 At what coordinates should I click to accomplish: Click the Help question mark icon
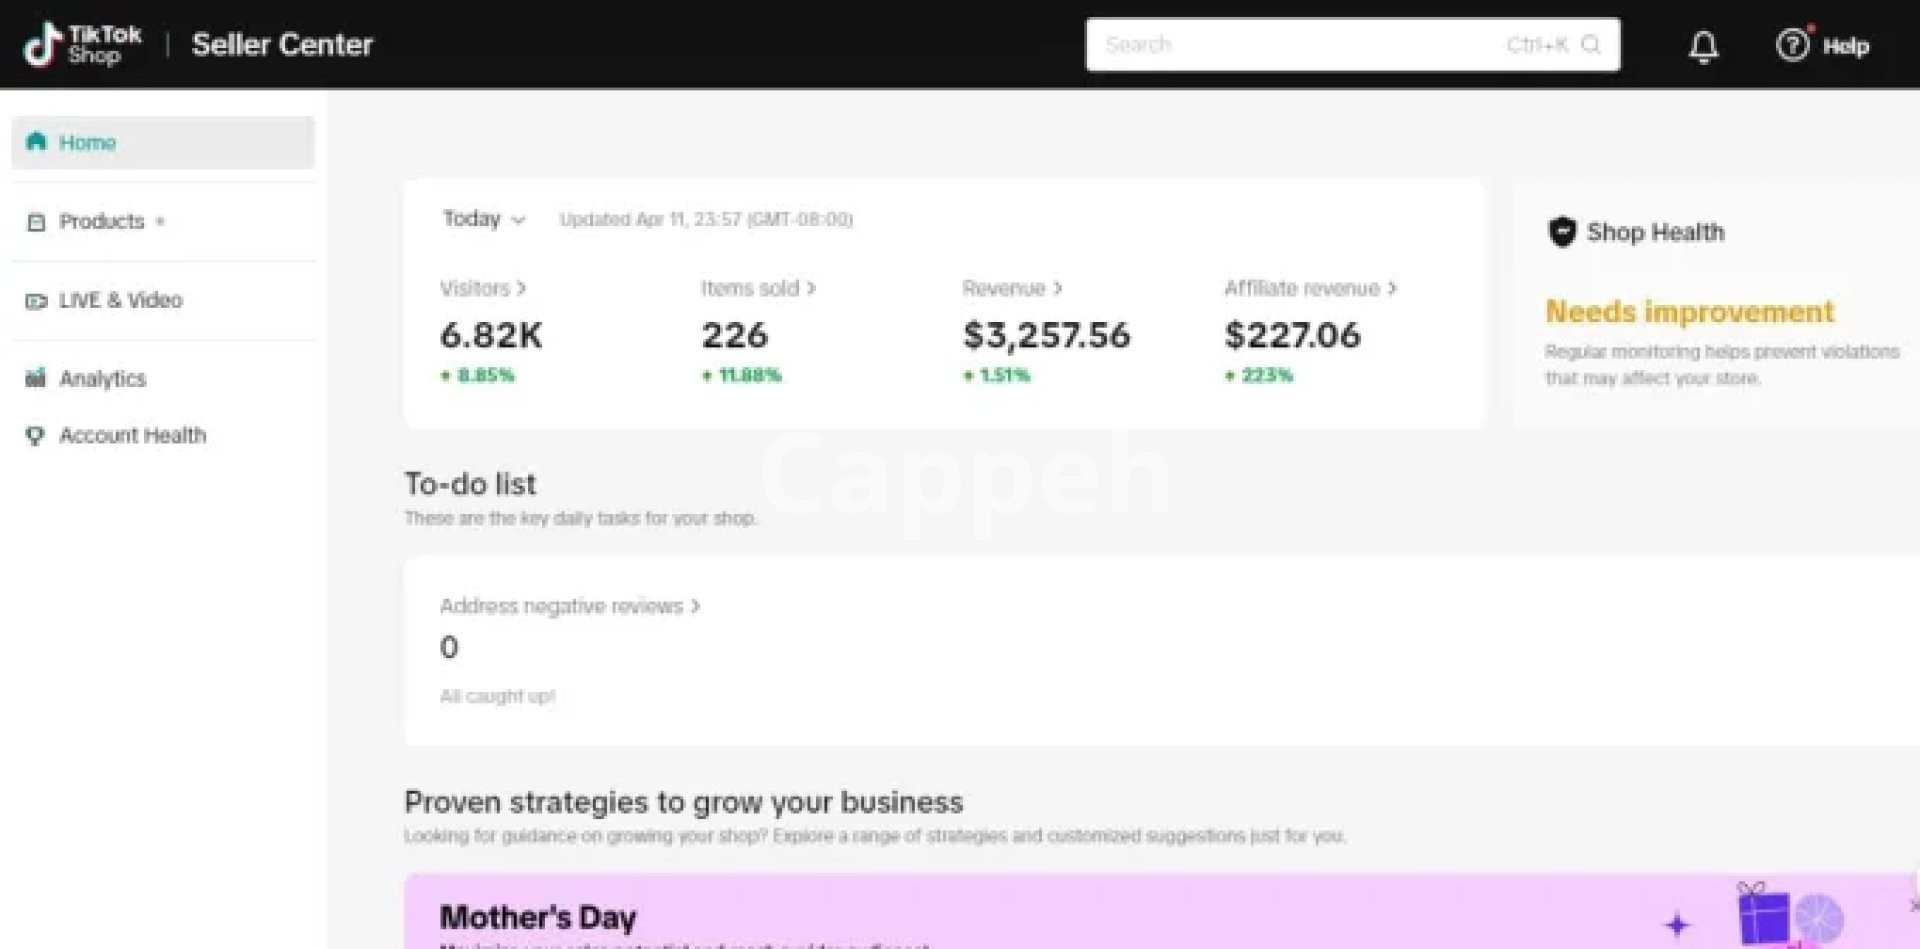tap(1791, 45)
